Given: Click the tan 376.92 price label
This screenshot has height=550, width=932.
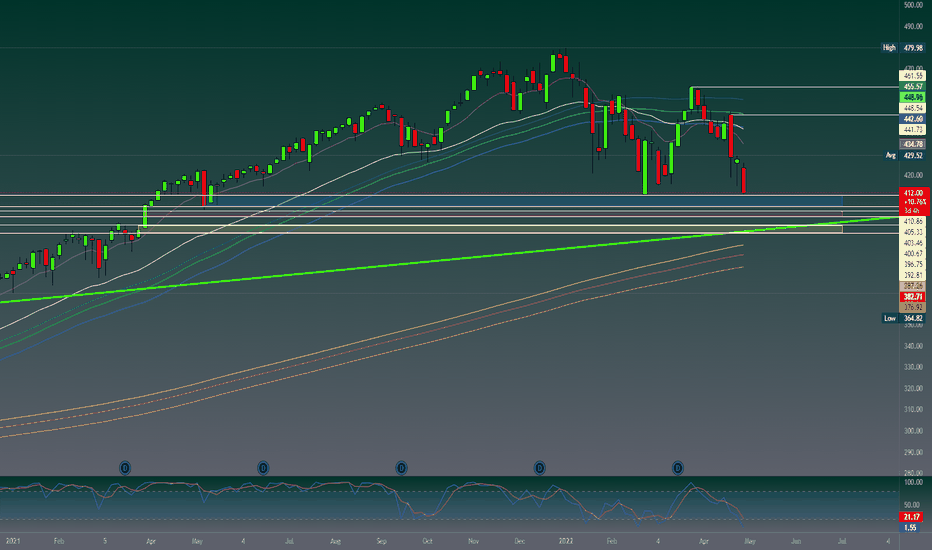Looking at the screenshot, I should click(913, 307).
